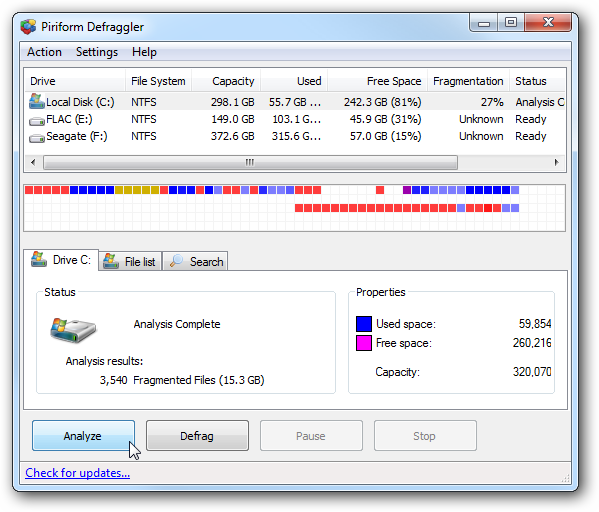Open the Action menu
The image size is (599, 512).
coord(44,52)
